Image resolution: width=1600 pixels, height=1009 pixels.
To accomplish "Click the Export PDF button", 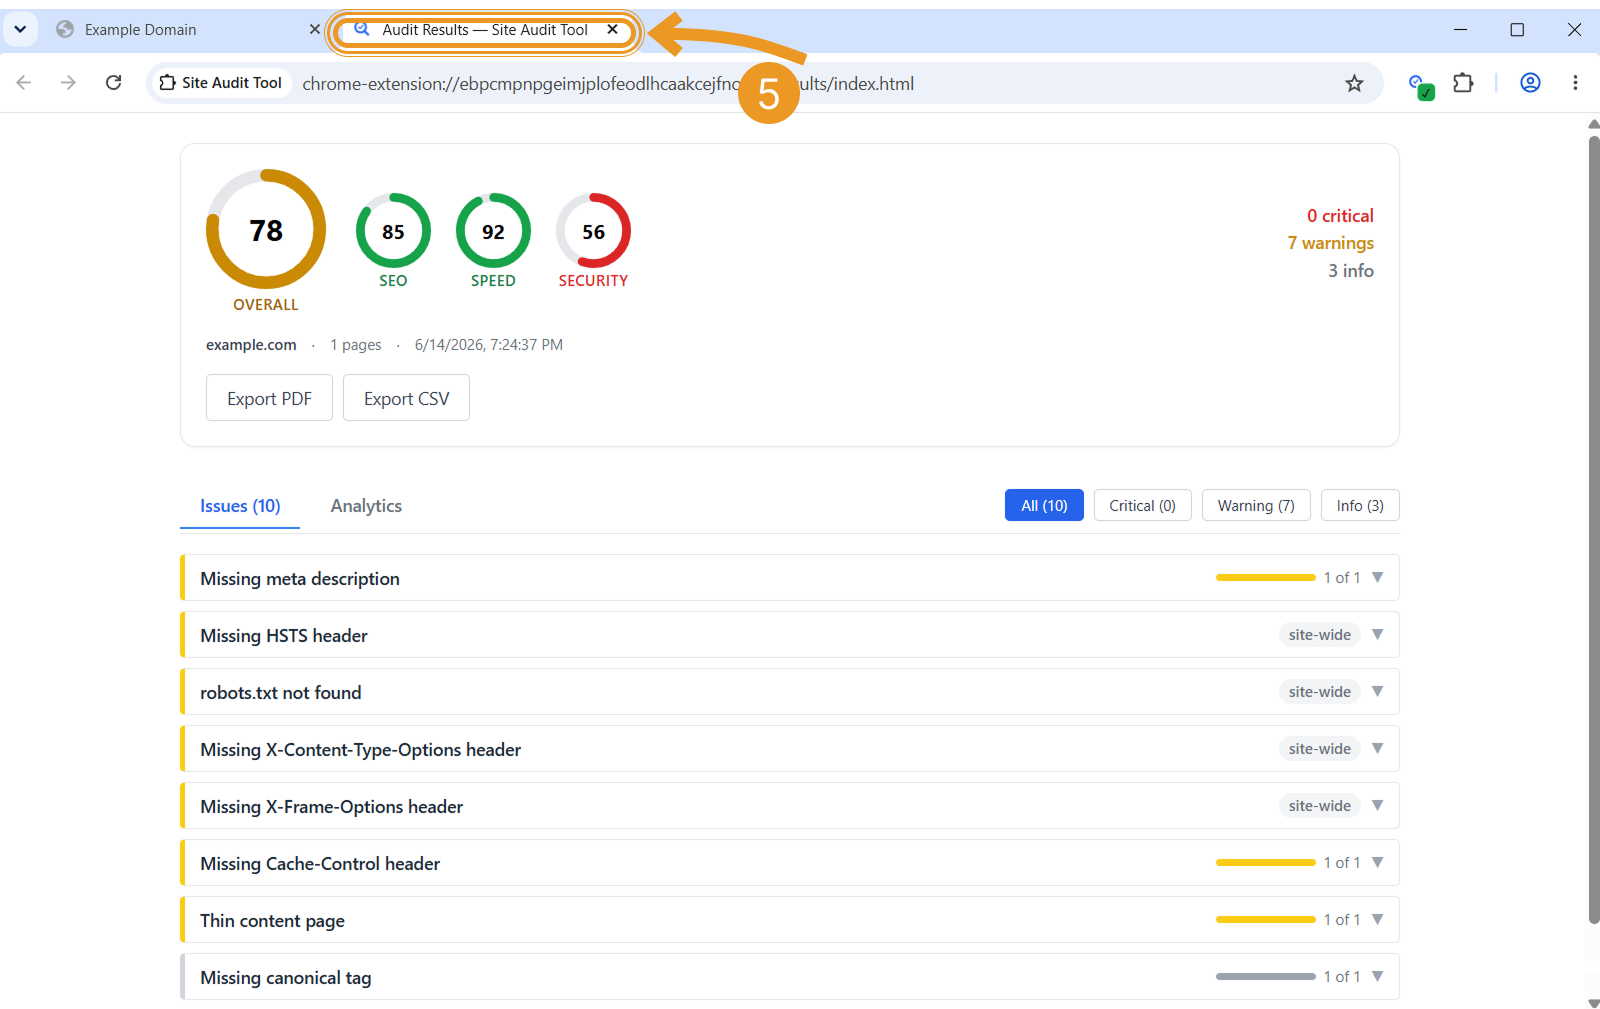I will (x=269, y=398).
